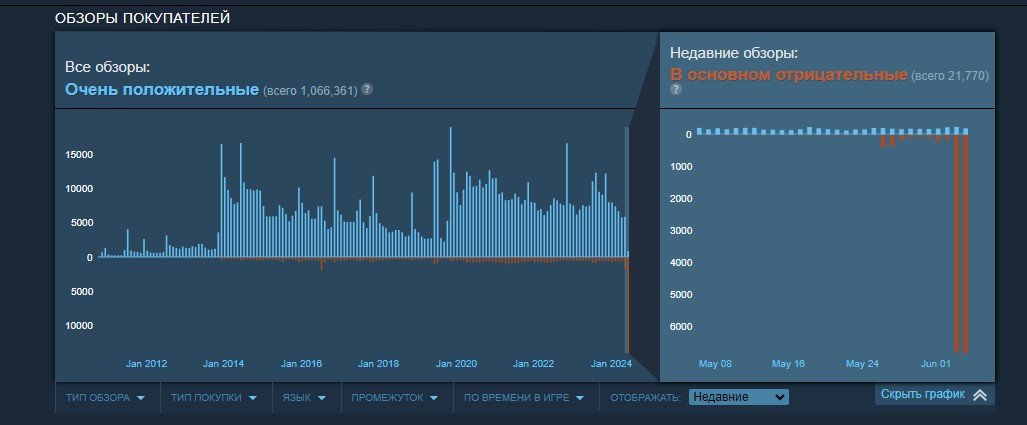Image resolution: width=1027 pixels, height=425 pixels.
Task: Click the May 08 label on recent chart
Action: [715, 364]
